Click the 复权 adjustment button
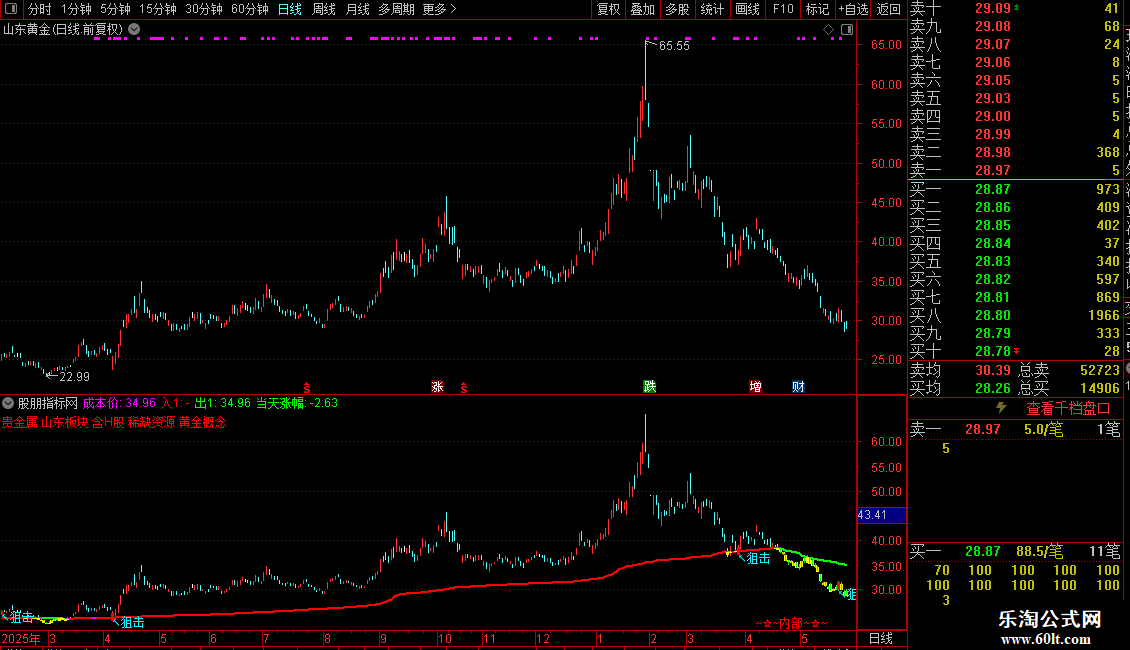Image resolution: width=1130 pixels, height=650 pixels. click(x=608, y=9)
